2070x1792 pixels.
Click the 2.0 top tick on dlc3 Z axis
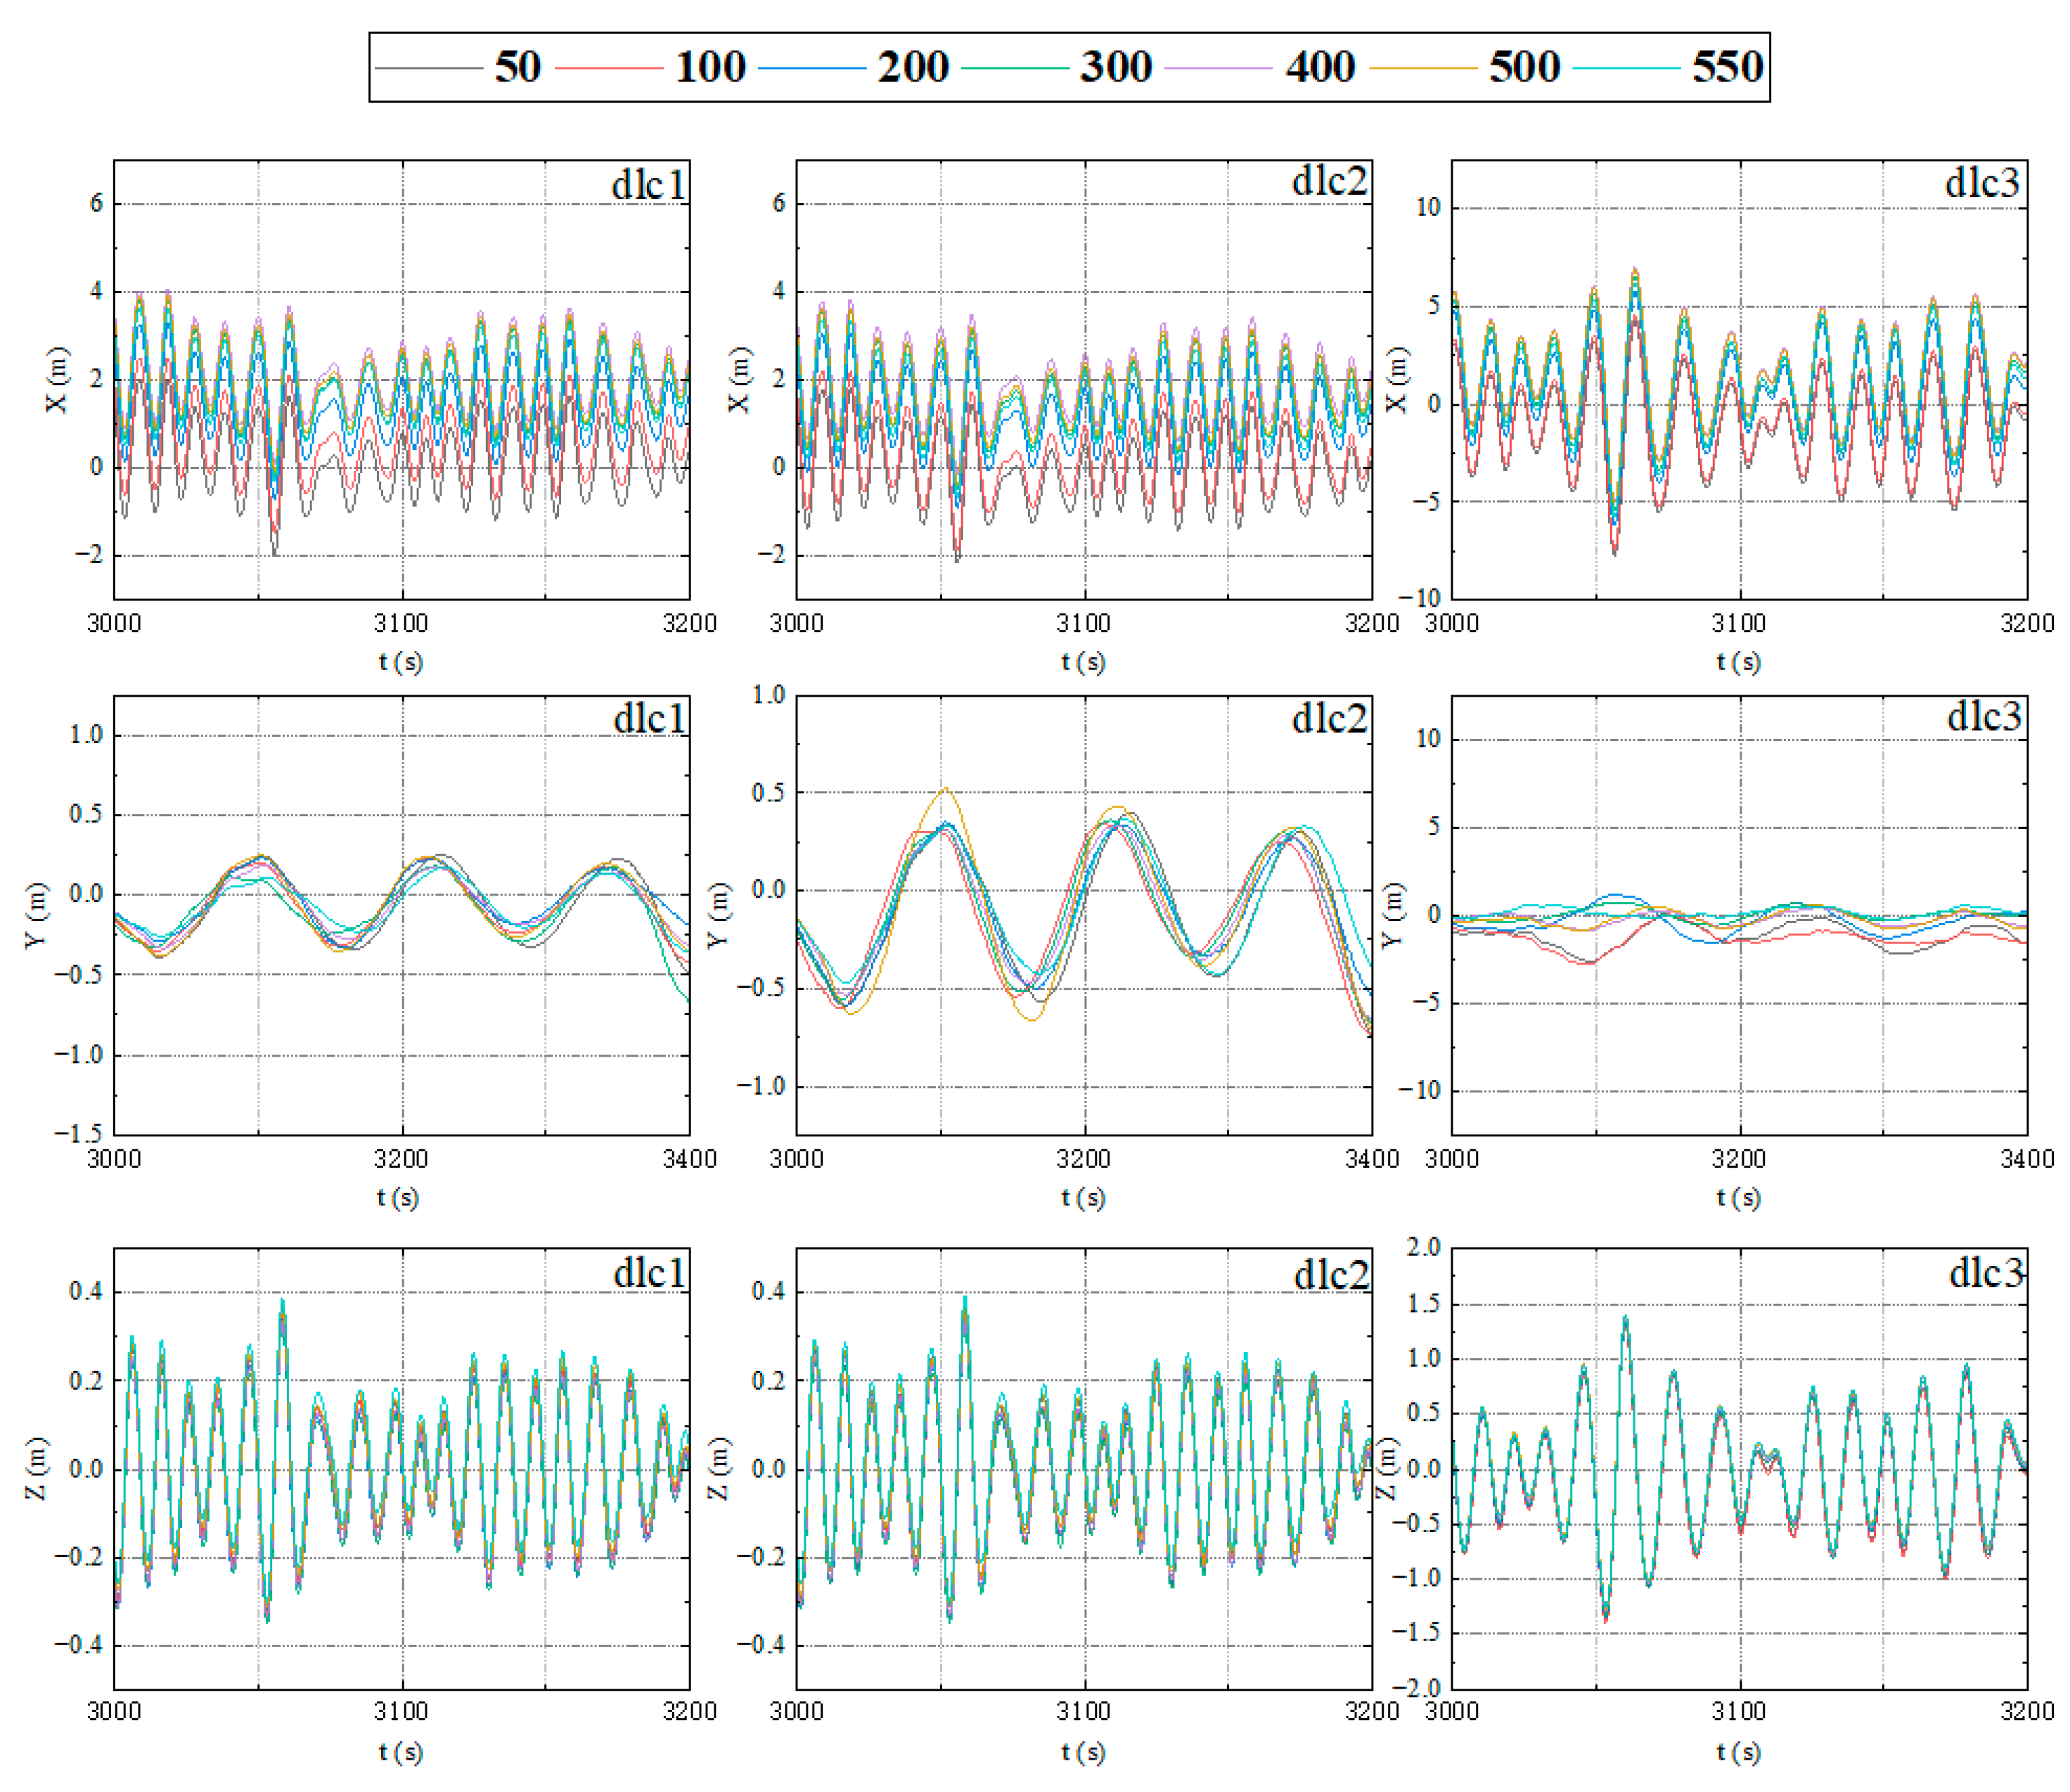[1423, 1247]
